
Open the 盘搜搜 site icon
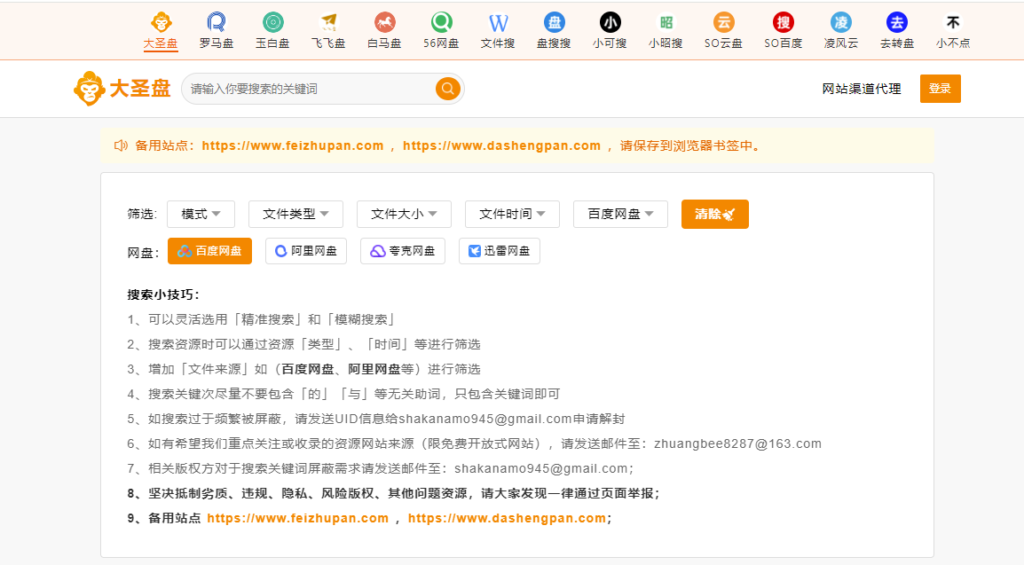click(554, 22)
